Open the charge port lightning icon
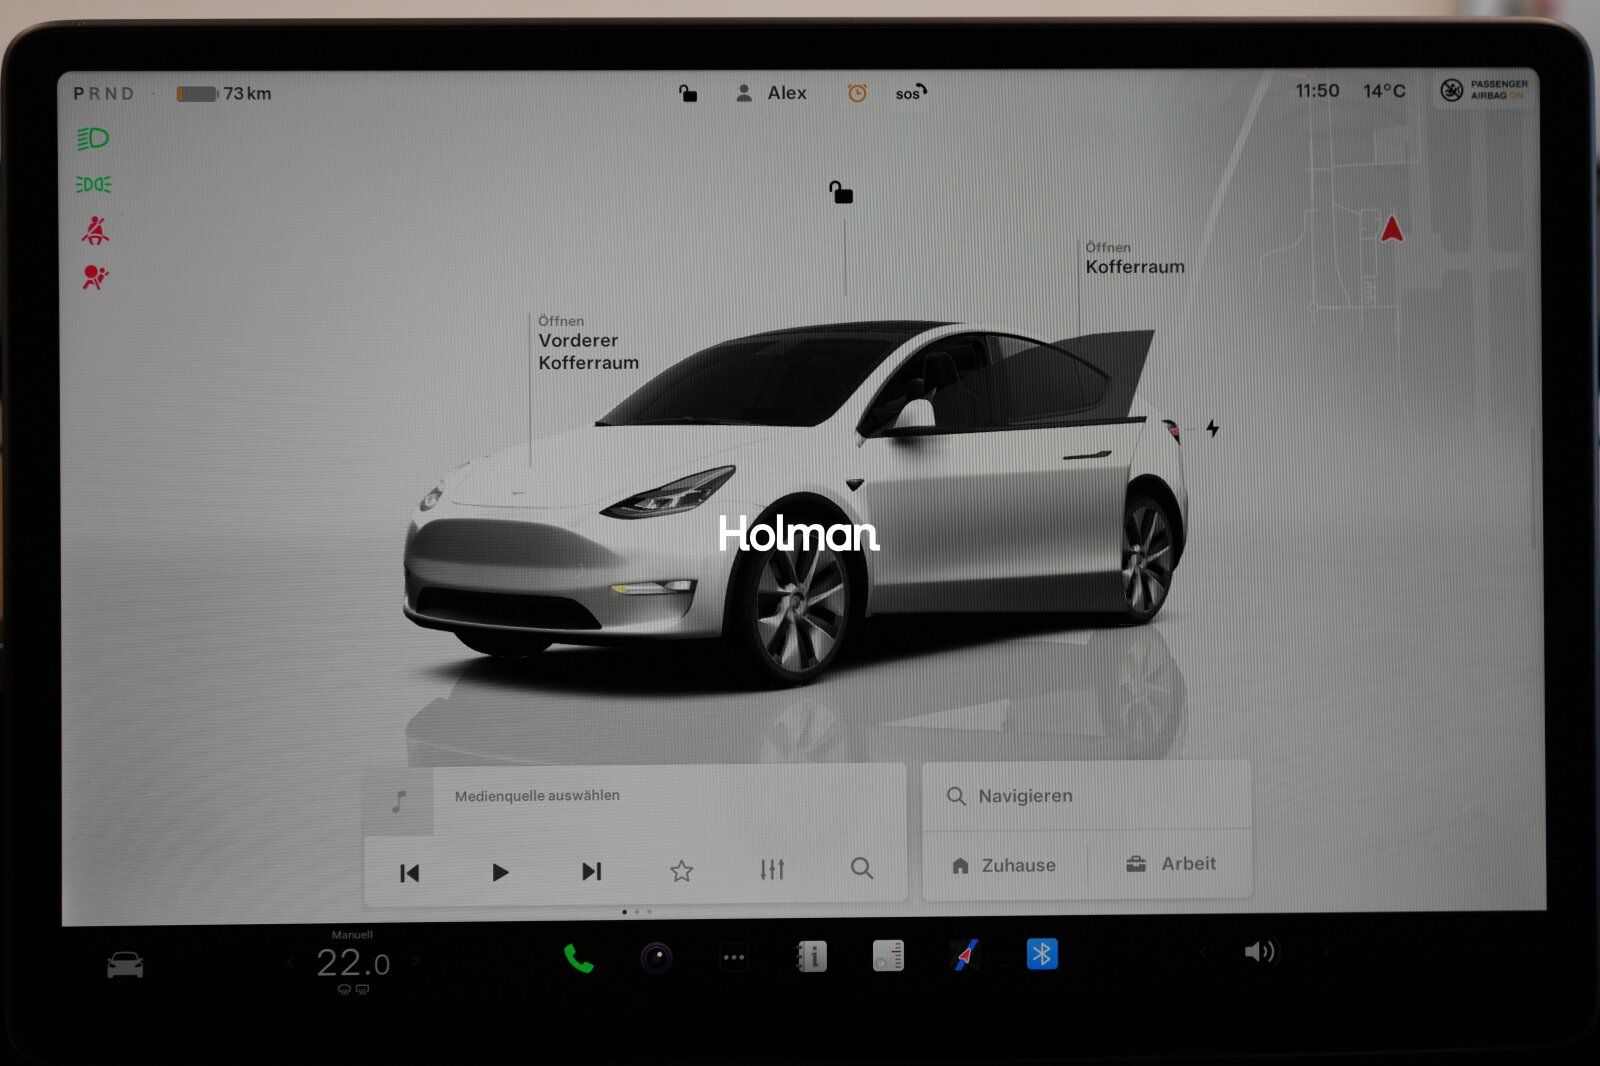 click(x=1212, y=428)
